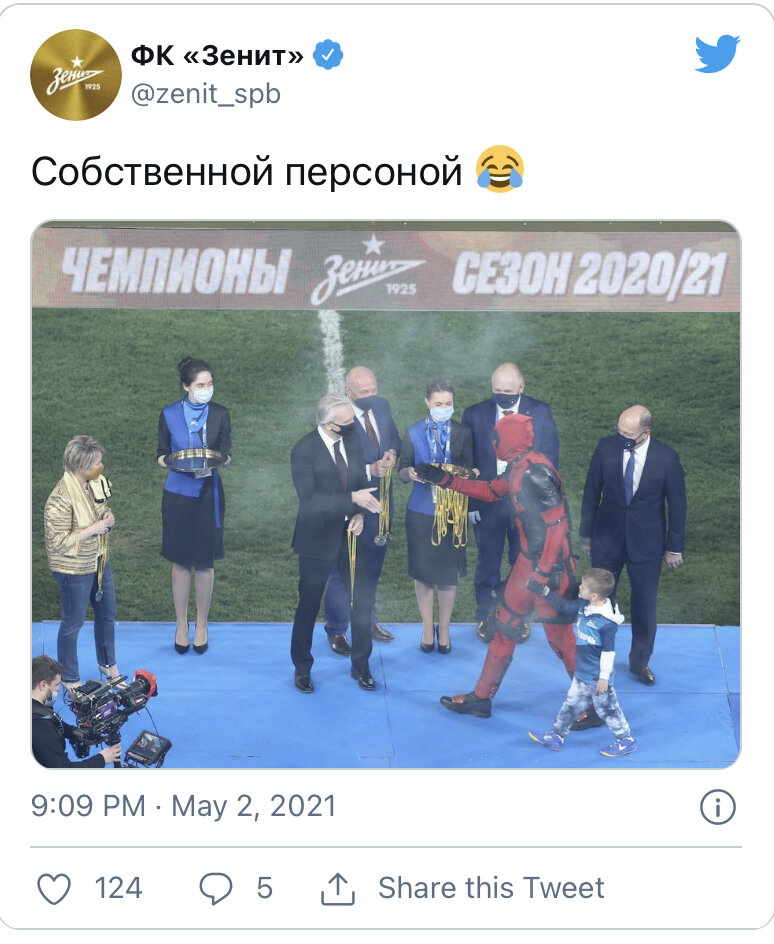Click the 5 replies count
774x944 pixels.
tap(265, 889)
